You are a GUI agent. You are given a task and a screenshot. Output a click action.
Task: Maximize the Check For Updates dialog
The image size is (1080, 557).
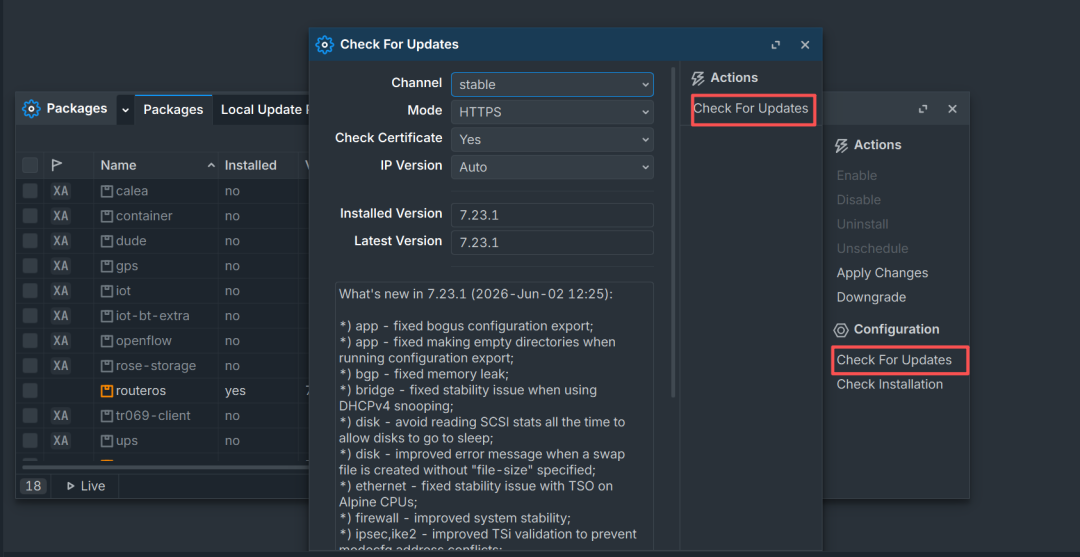pyautogui.click(x=776, y=45)
